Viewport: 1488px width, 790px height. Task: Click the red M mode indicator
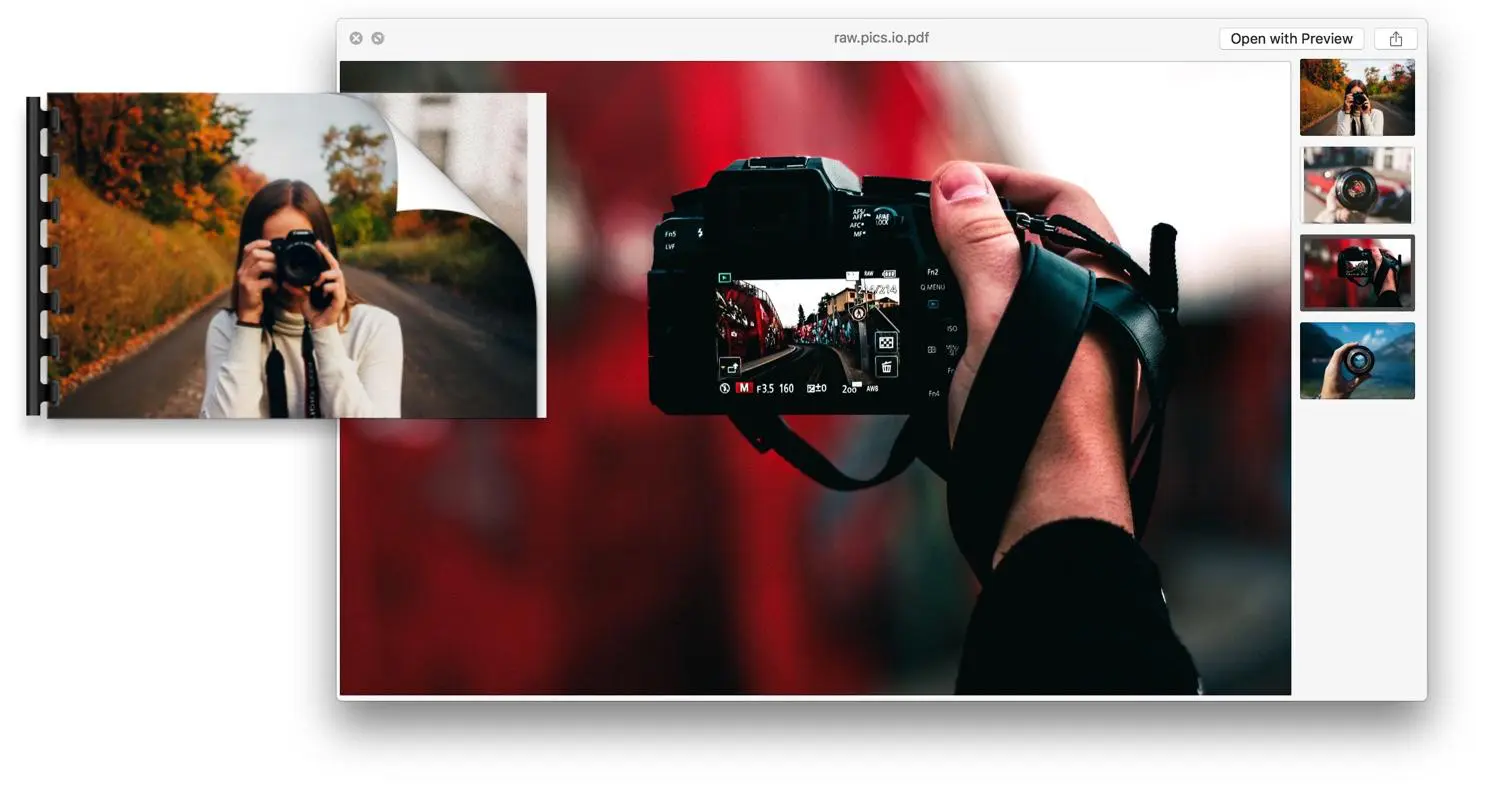tap(743, 388)
